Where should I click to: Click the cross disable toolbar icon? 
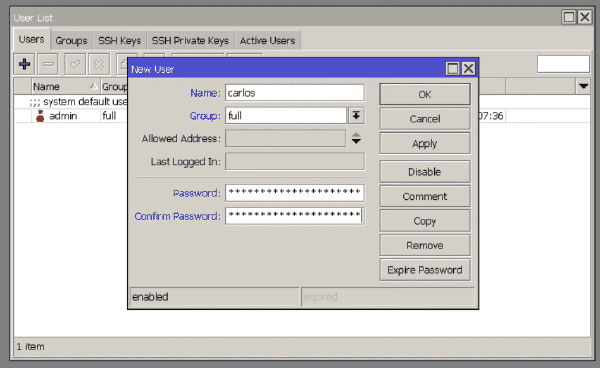point(99,64)
